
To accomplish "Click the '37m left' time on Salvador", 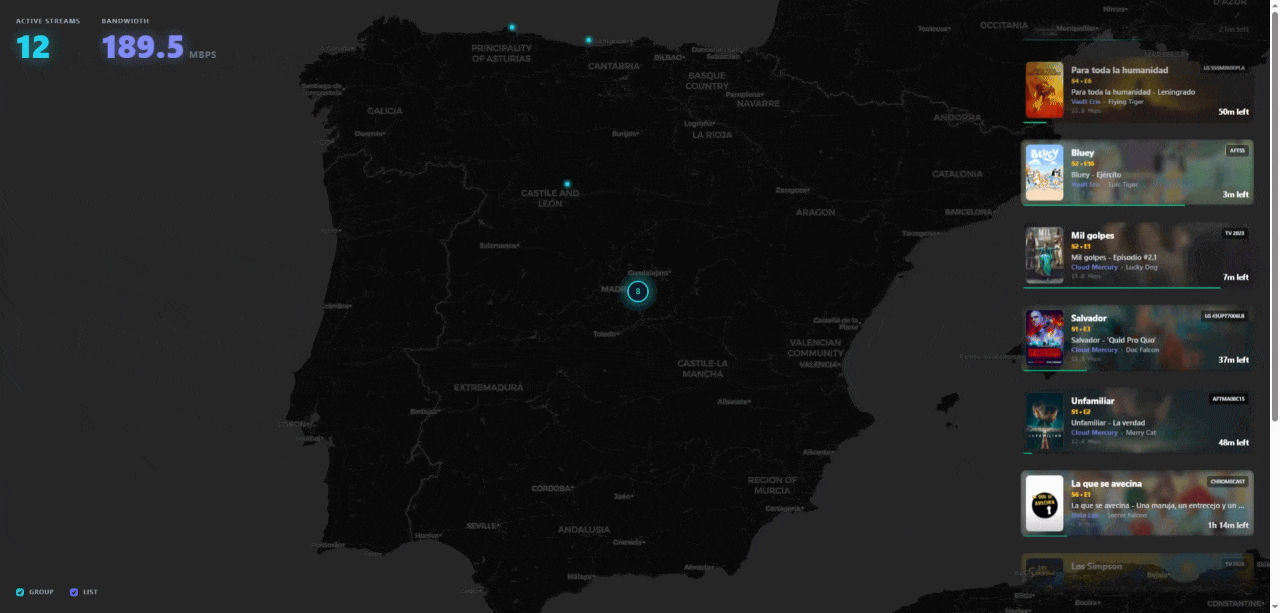I will [x=1233, y=360].
